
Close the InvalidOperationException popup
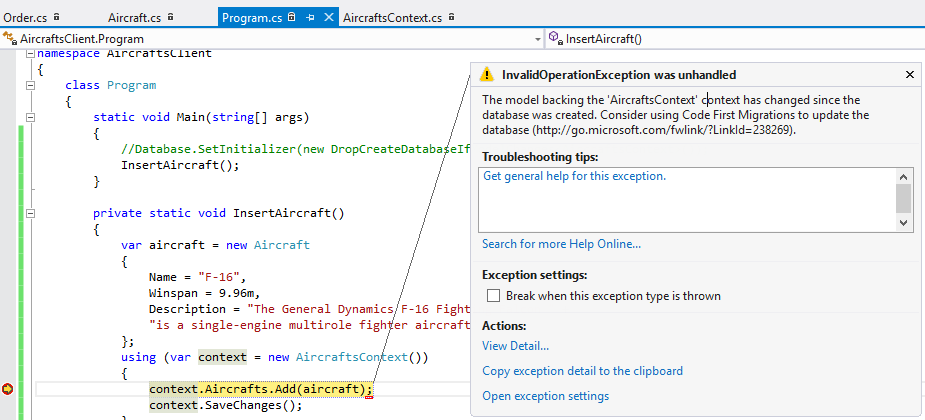[x=909, y=75]
